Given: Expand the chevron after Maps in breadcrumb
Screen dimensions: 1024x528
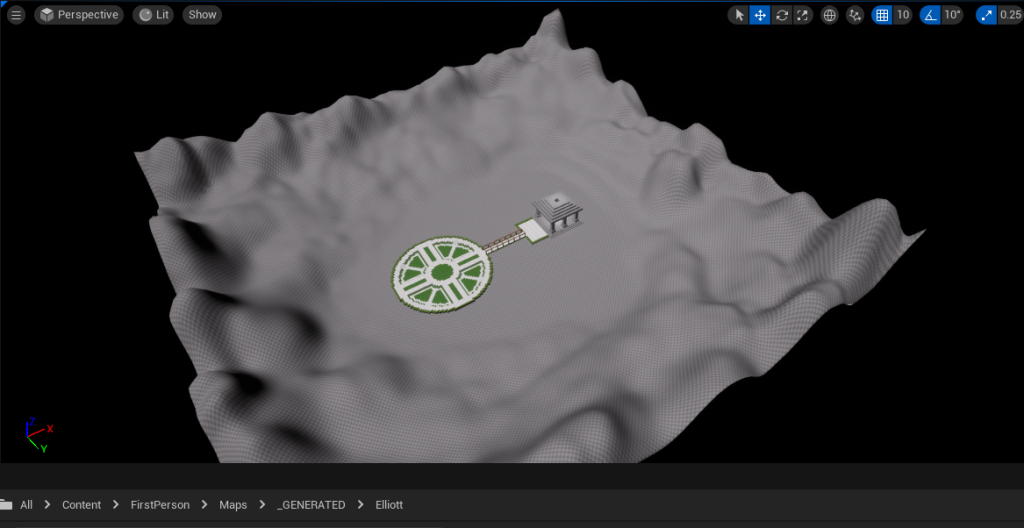Looking at the screenshot, I should (x=262, y=505).
